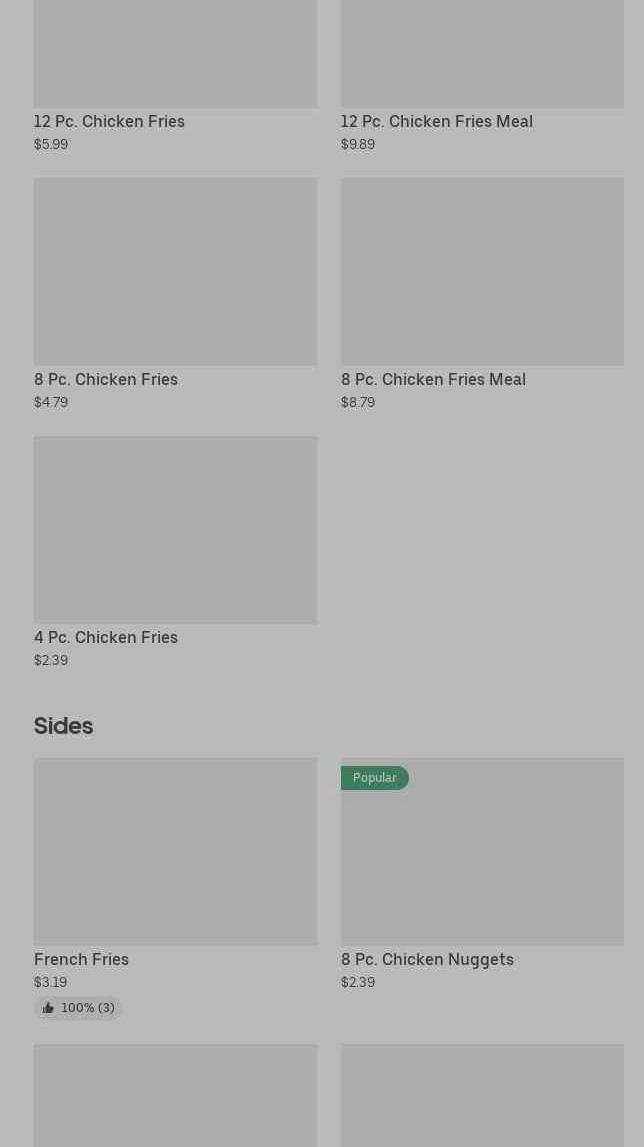The height and width of the screenshot is (1147, 644).
Task: Select the 8 Pc. Chicken Fries Meal name
Action: (433, 379)
